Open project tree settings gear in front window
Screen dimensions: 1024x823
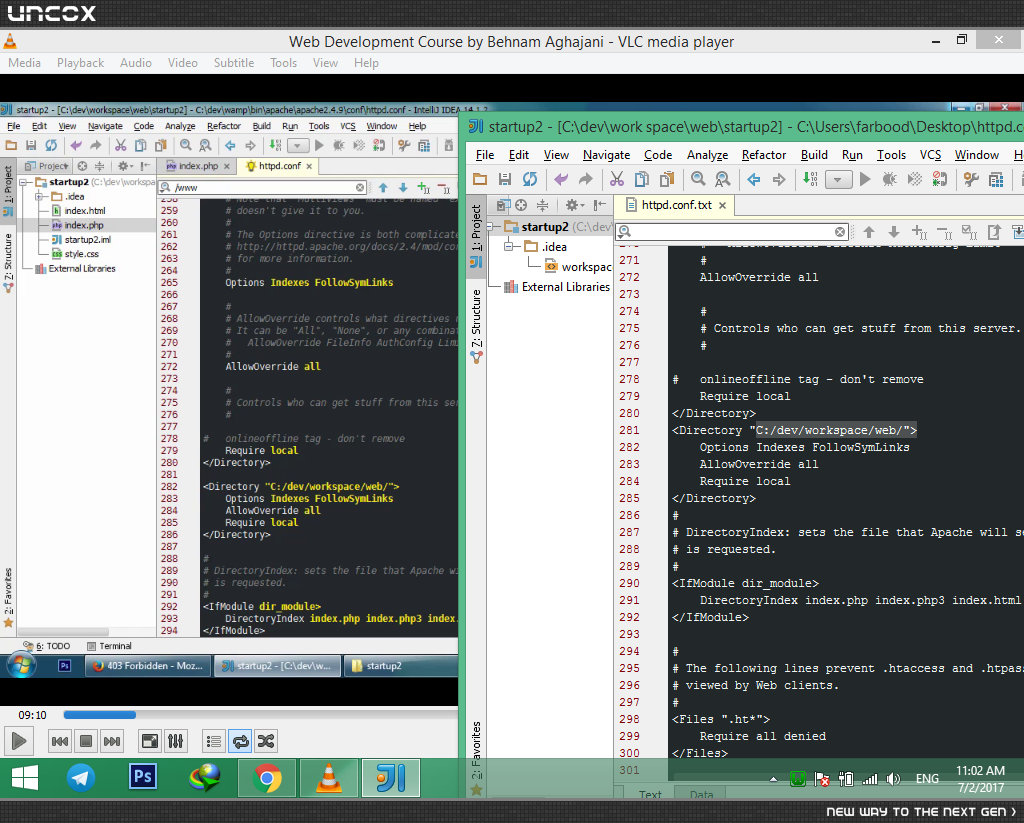[x=573, y=205]
